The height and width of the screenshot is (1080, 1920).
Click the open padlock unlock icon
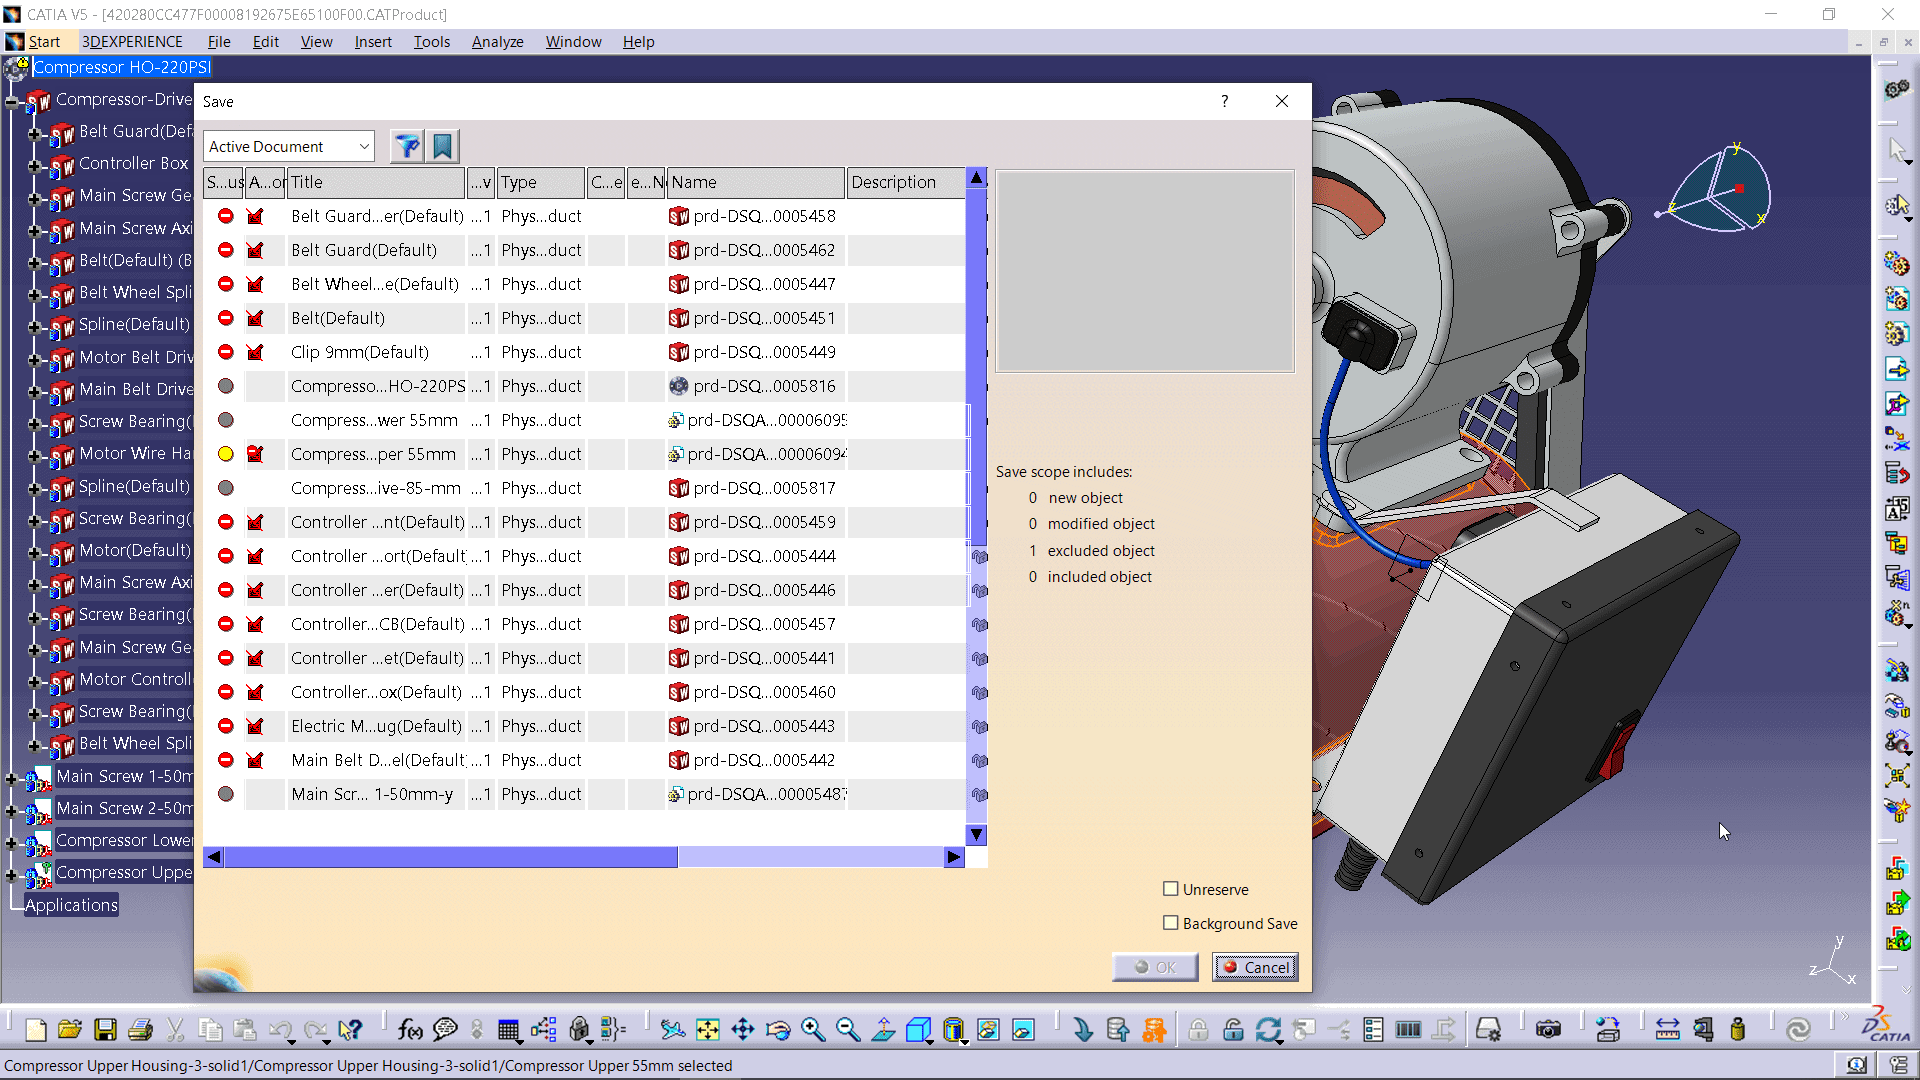pos(1233,1029)
